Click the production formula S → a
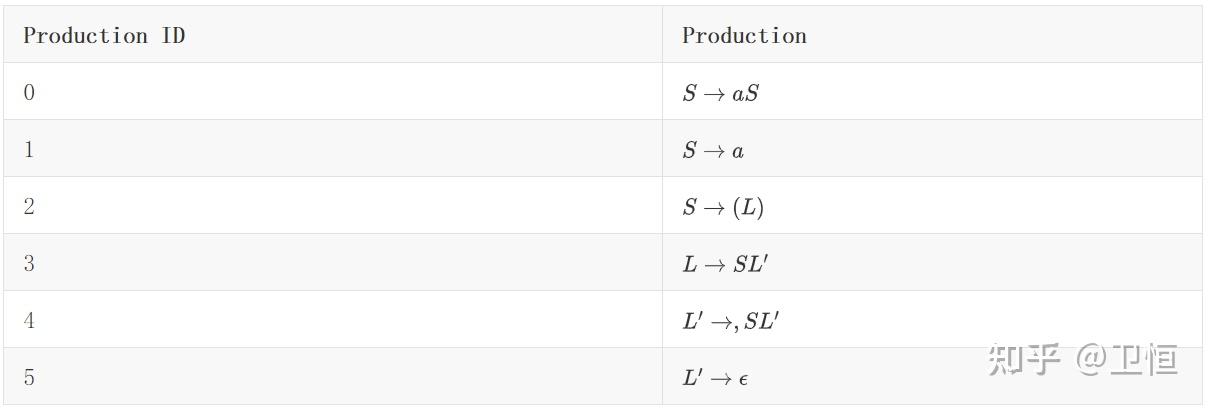The width and height of the screenshot is (1208, 408). pos(713,151)
